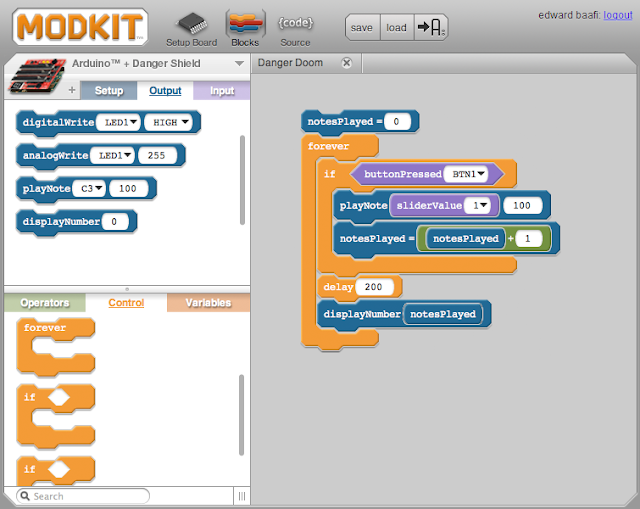Screen dimensions: 640x509
Task: Click the search magnifier icon
Action: pos(25,496)
